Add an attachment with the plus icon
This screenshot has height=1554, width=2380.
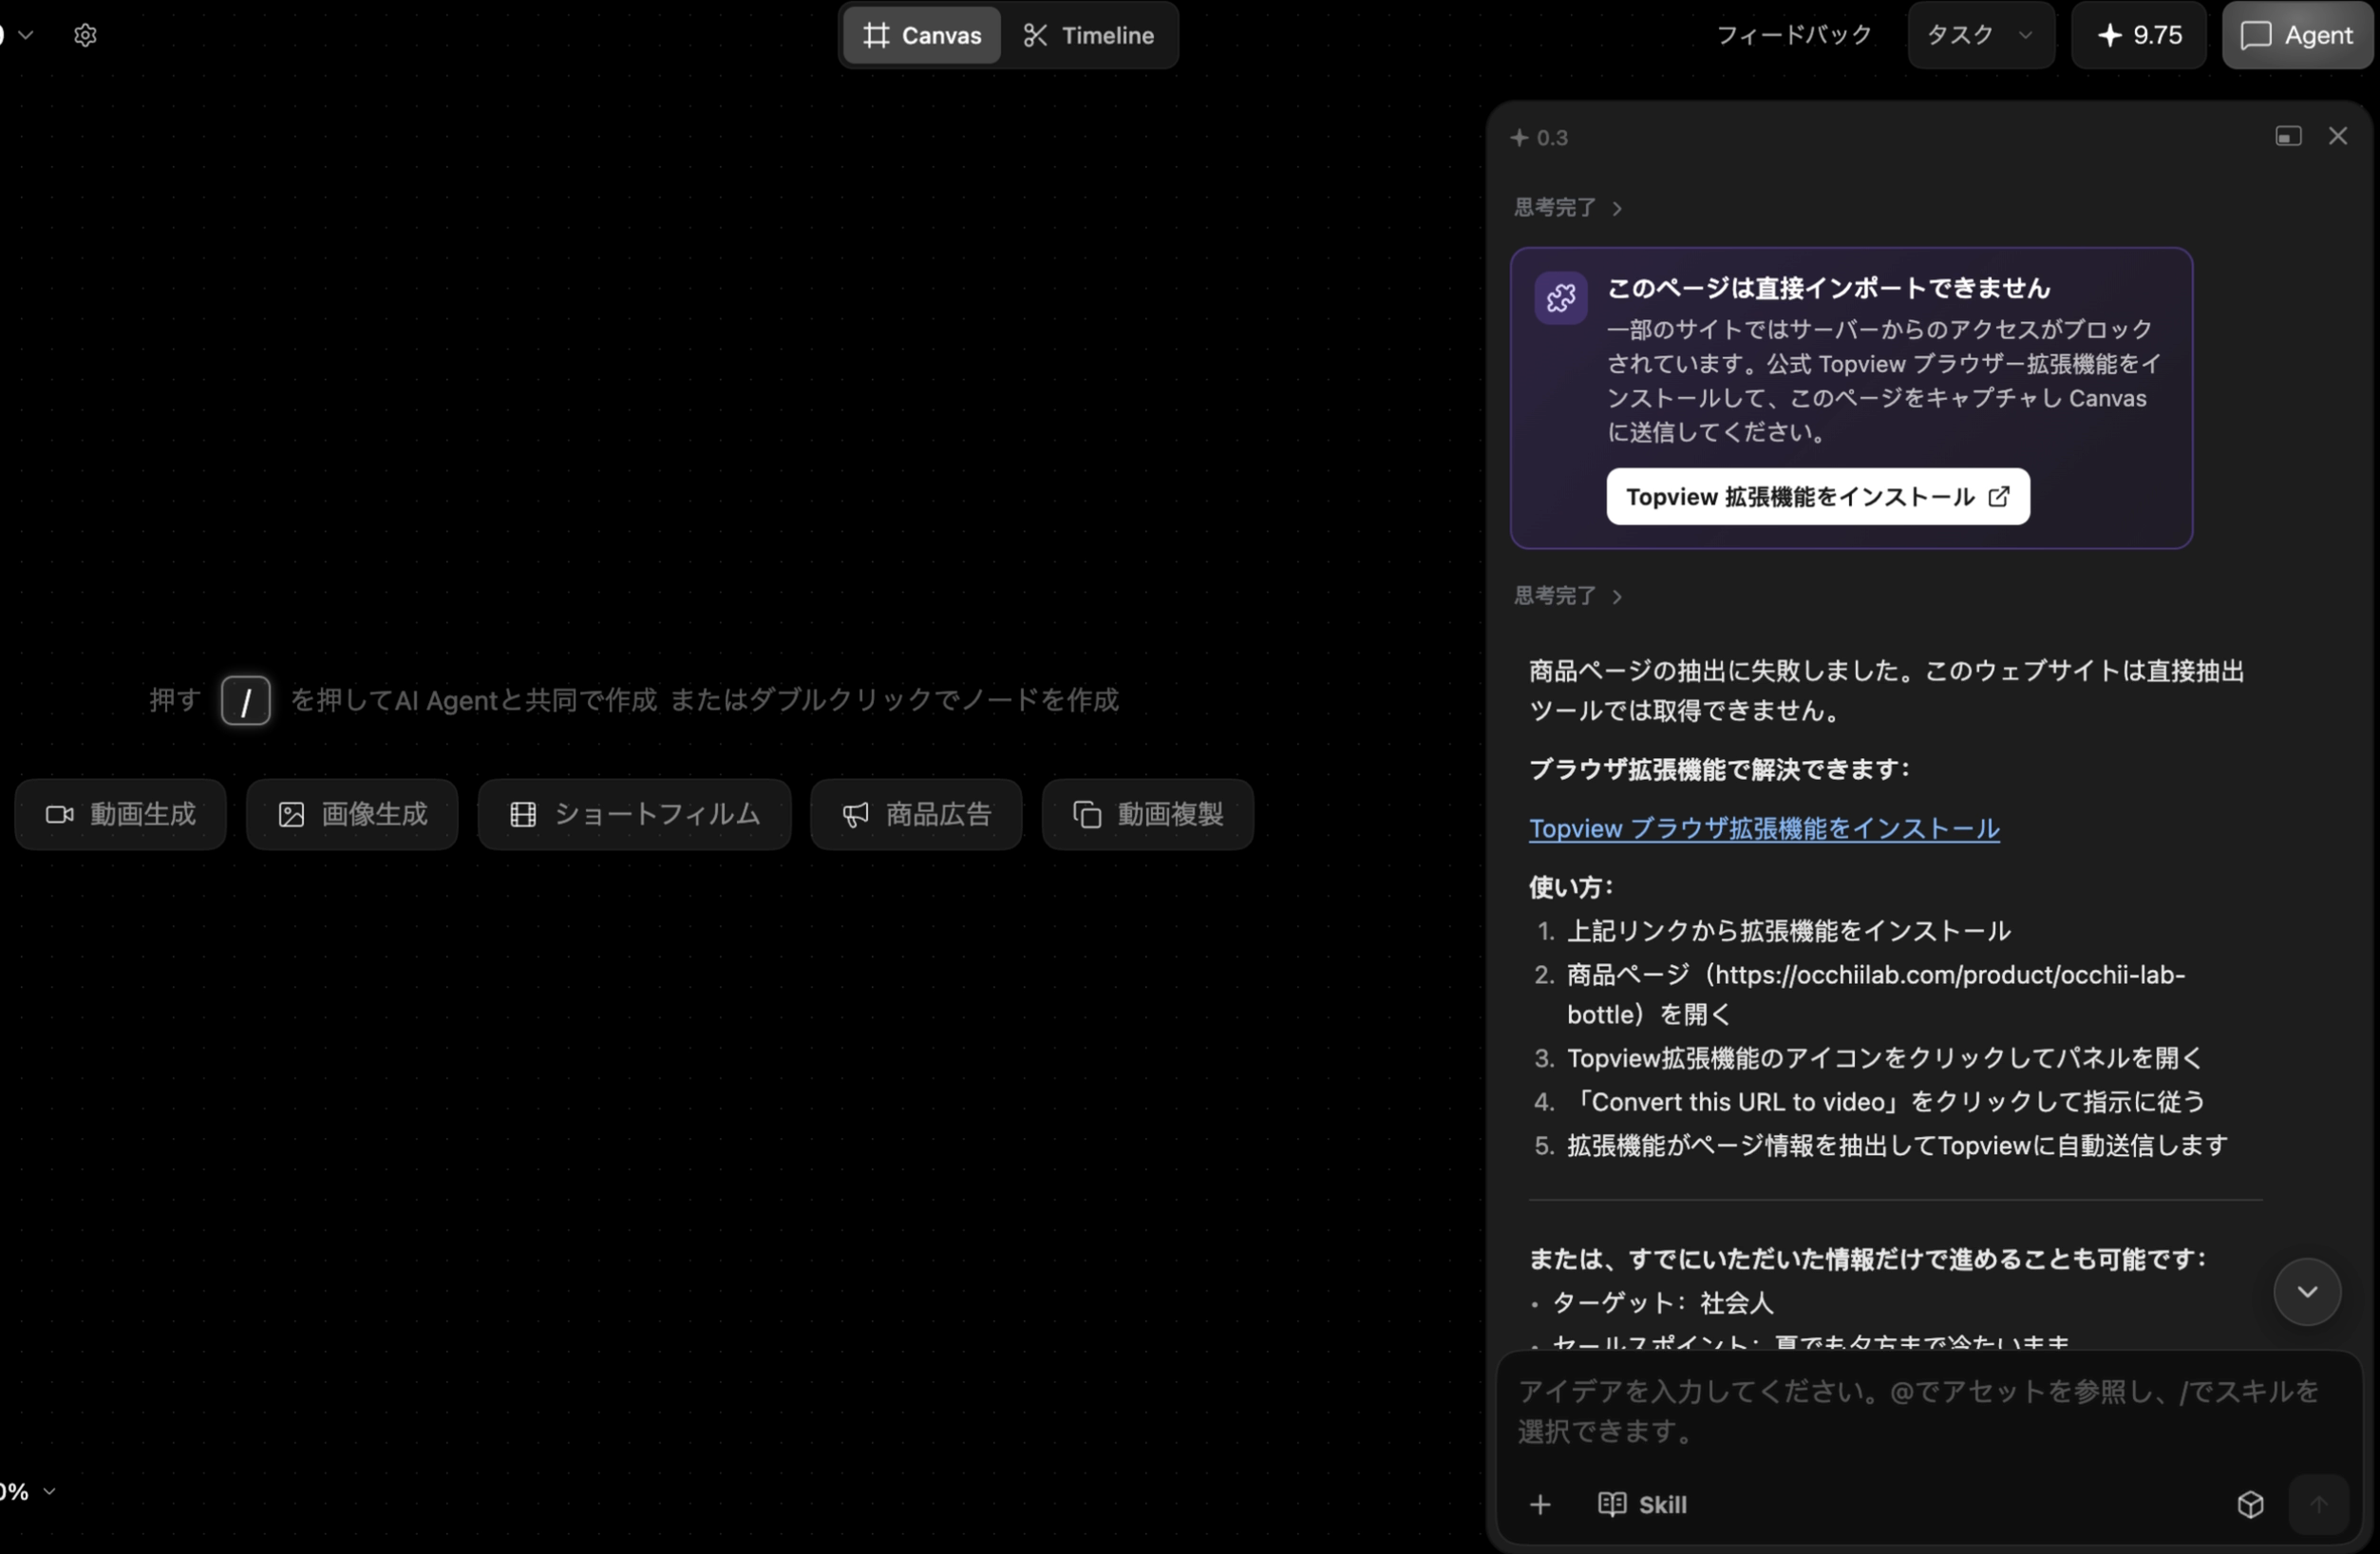tap(1540, 1505)
